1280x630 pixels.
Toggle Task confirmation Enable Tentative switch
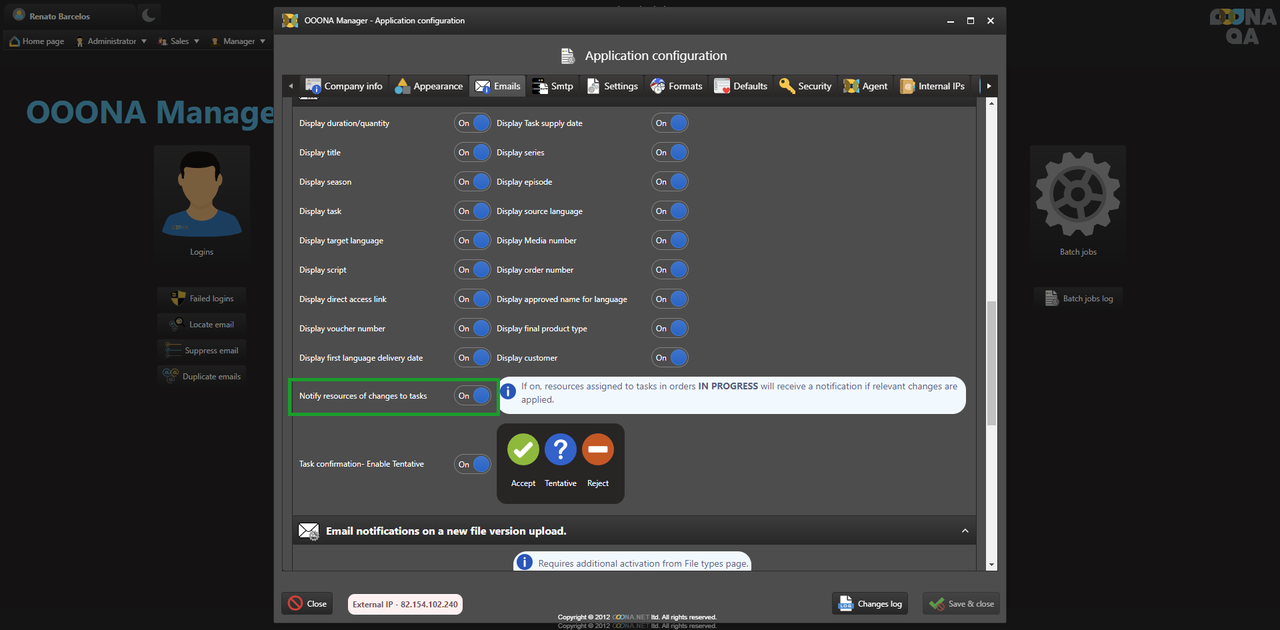[x=473, y=464]
